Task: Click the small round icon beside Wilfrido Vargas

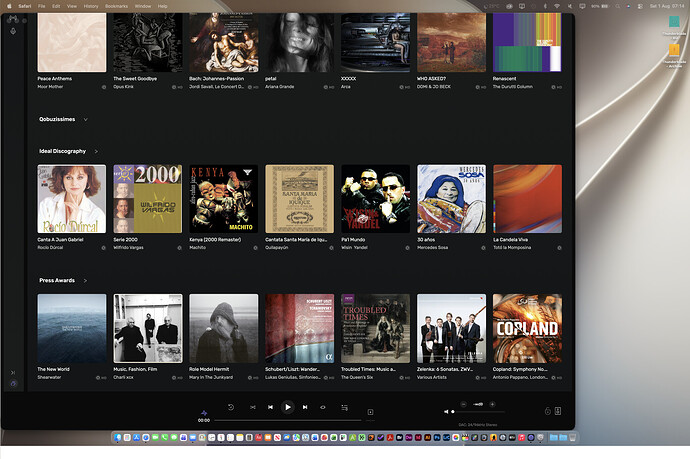Action: [x=179, y=248]
